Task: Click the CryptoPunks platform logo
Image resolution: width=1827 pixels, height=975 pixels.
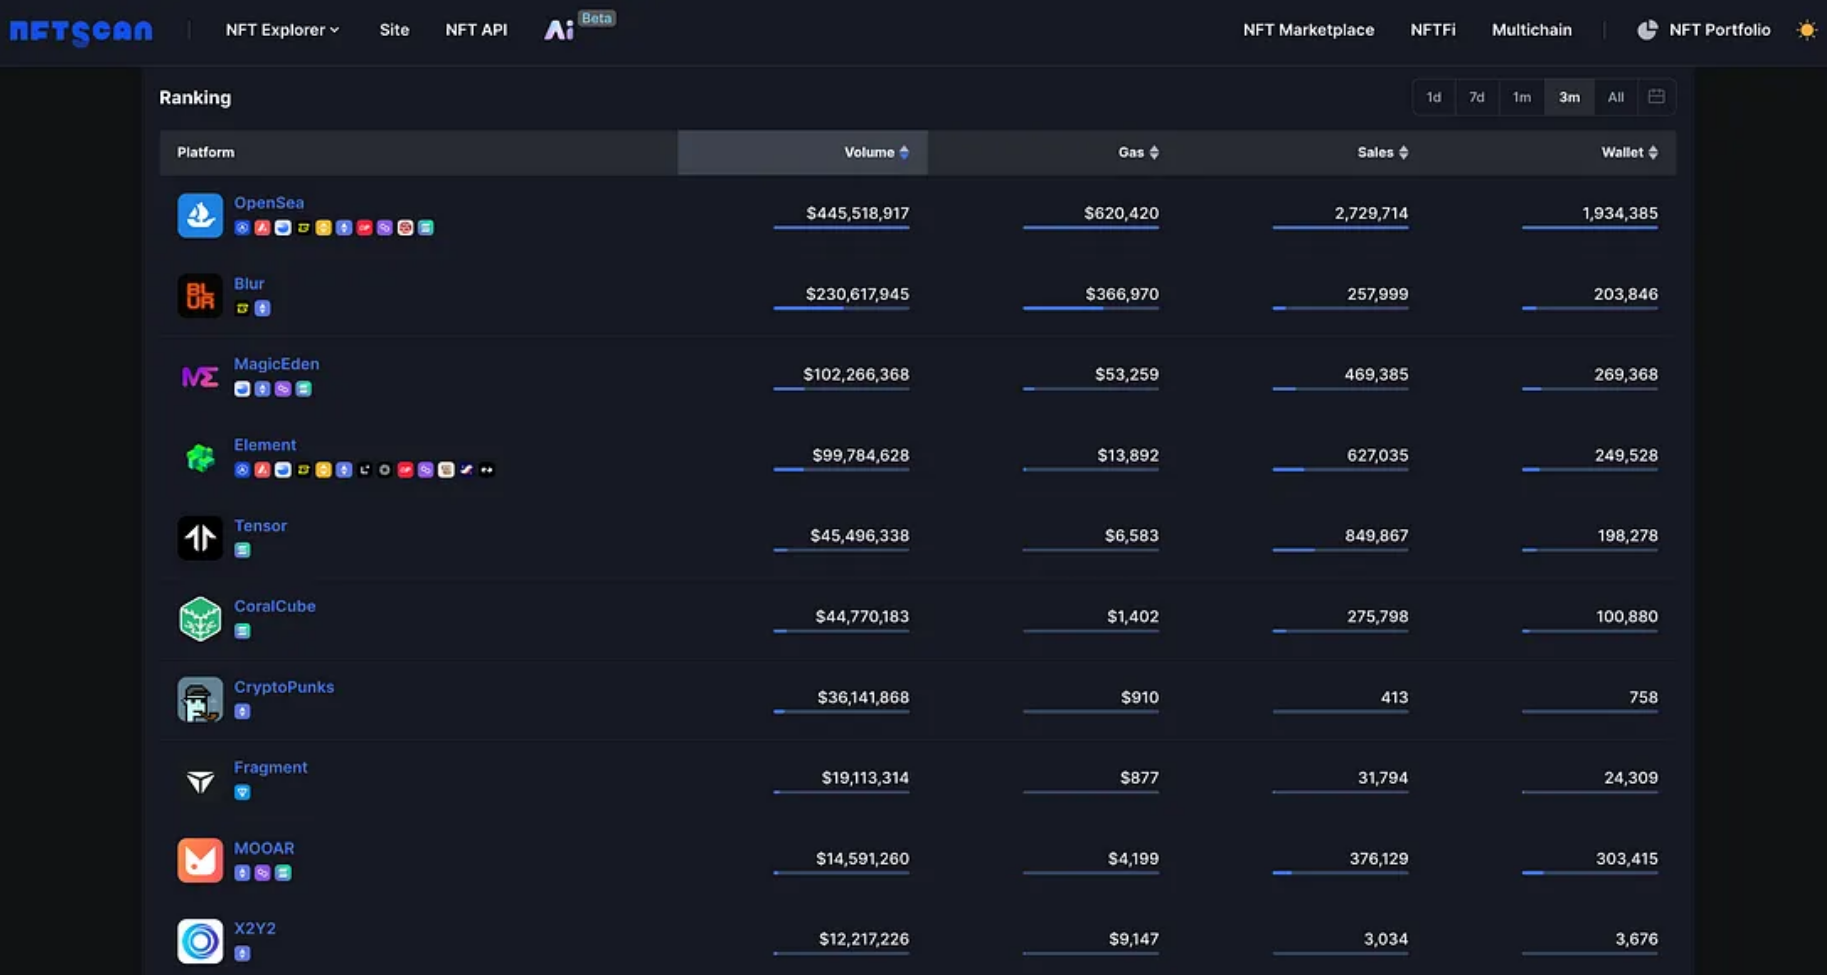Action: pyautogui.click(x=200, y=699)
